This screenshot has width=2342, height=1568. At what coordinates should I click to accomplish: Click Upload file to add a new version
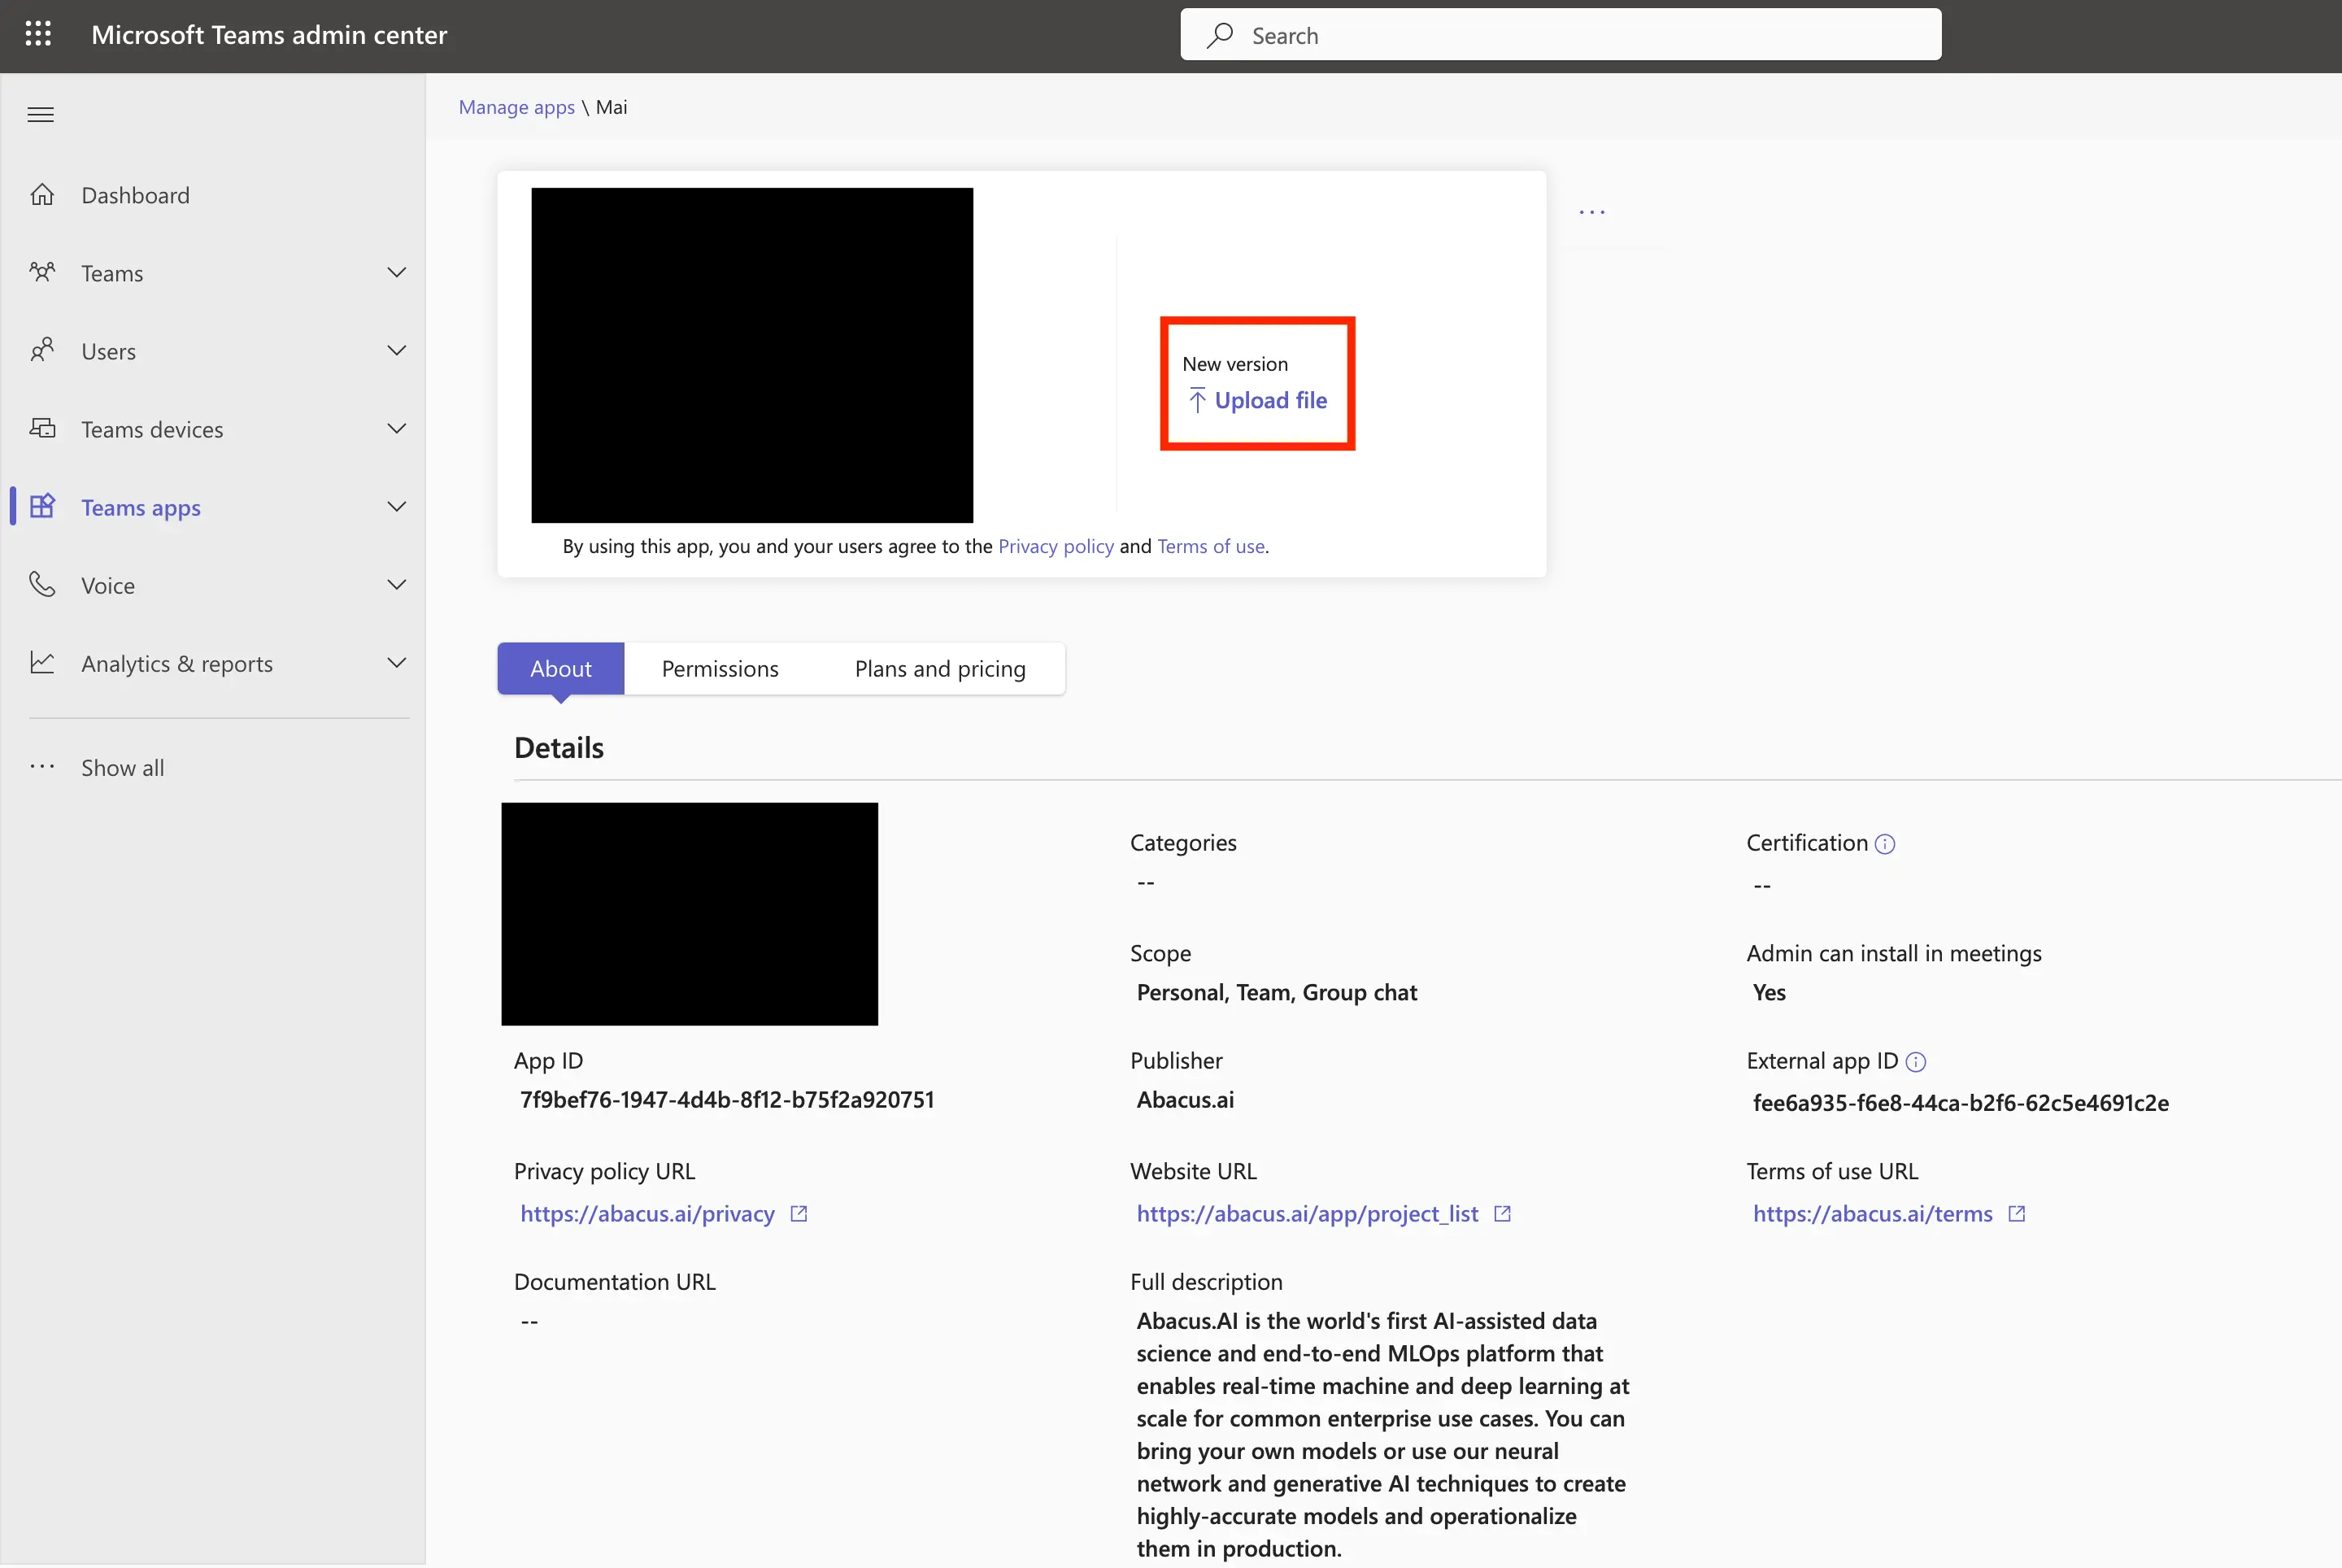(1270, 400)
